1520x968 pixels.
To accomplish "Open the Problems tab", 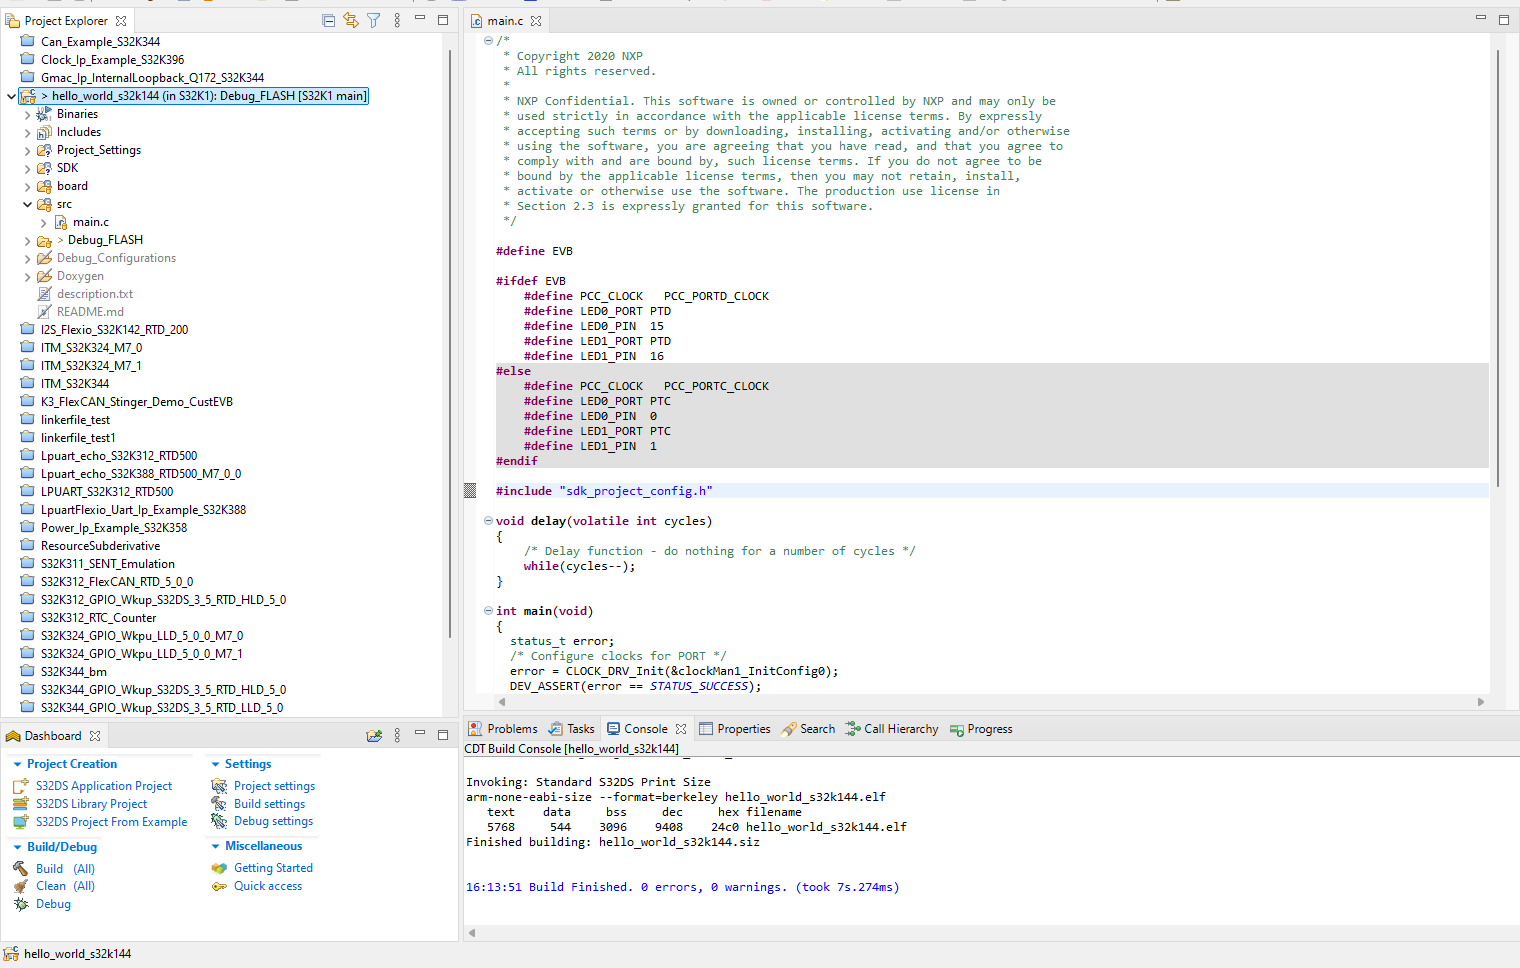I will coord(503,729).
